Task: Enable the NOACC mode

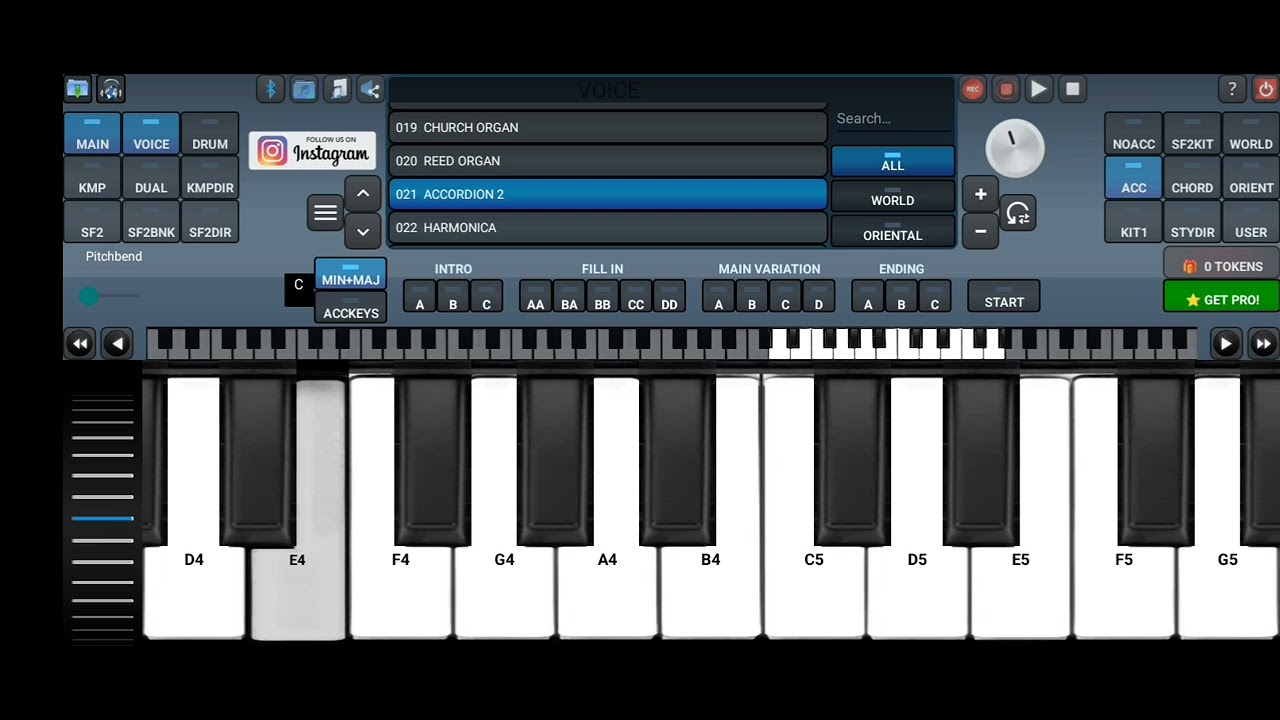Action: 1134,134
